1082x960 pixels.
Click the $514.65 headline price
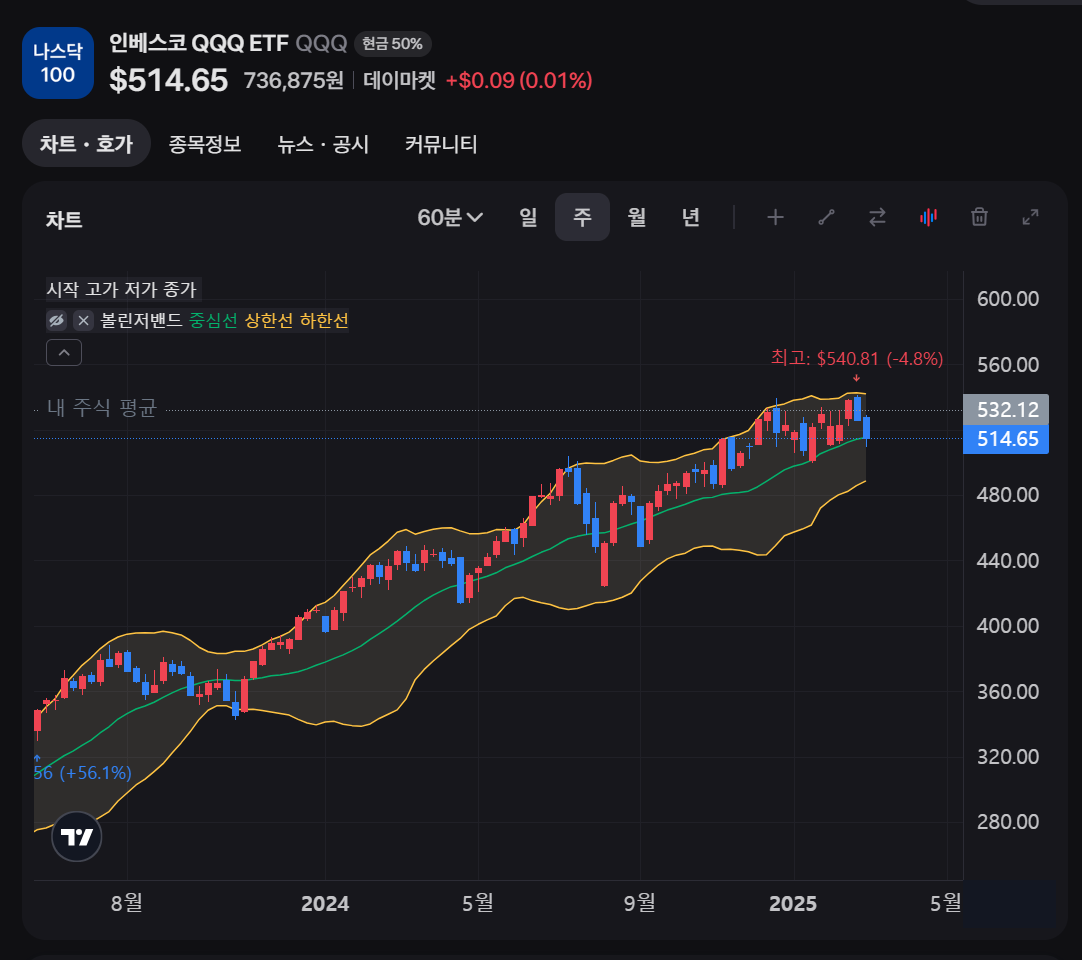[x=168, y=80]
